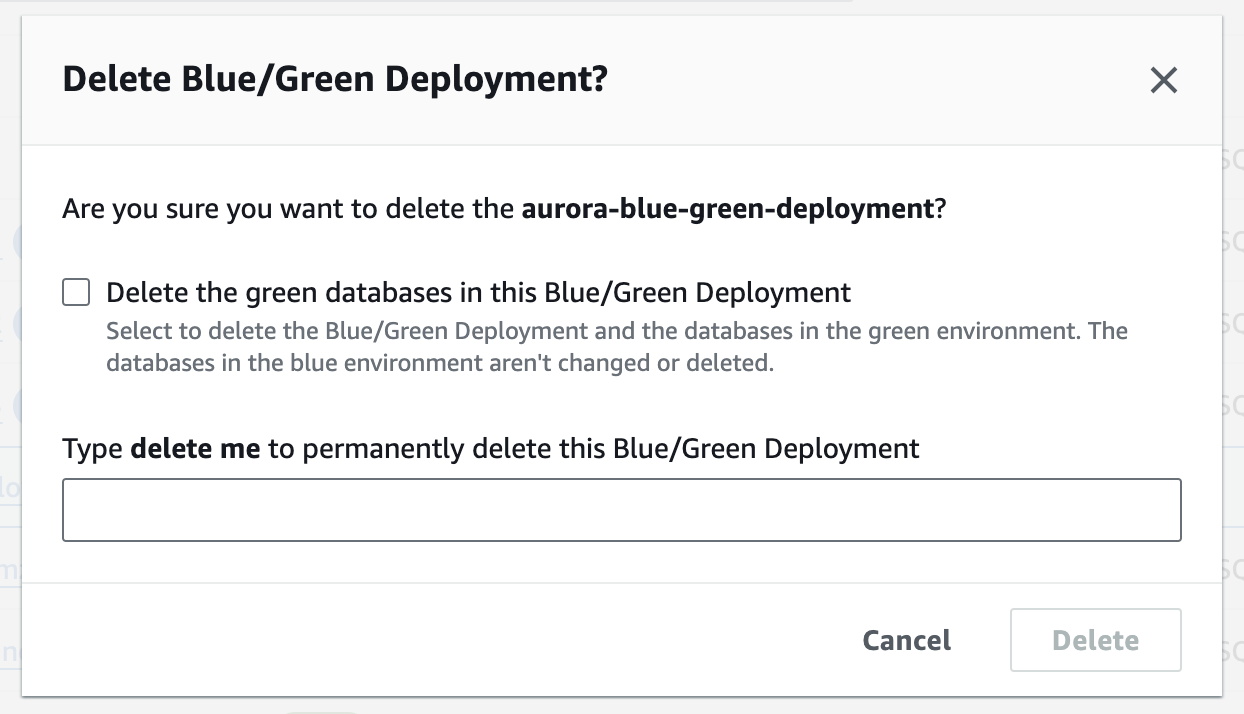
Task: Click the dialog header area
Action: click(620, 78)
